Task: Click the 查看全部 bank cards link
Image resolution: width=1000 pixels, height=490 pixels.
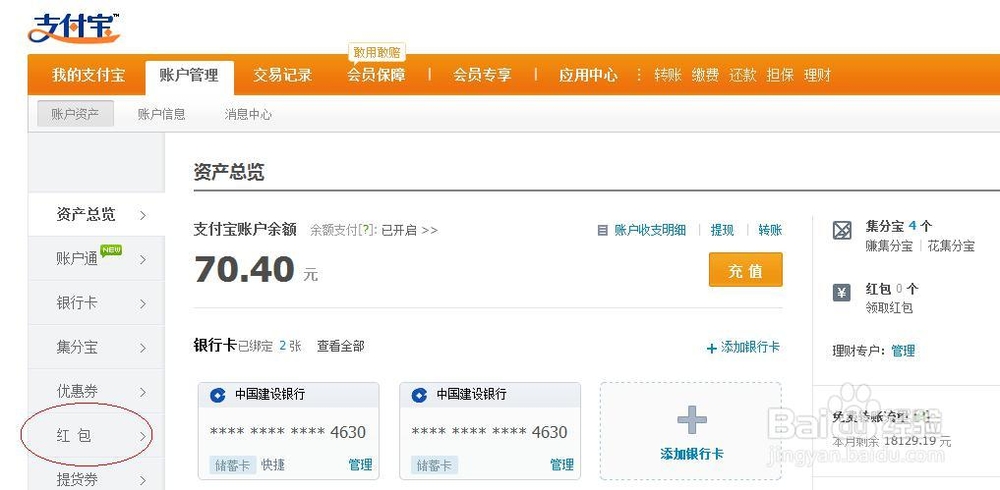Action: 340,346
